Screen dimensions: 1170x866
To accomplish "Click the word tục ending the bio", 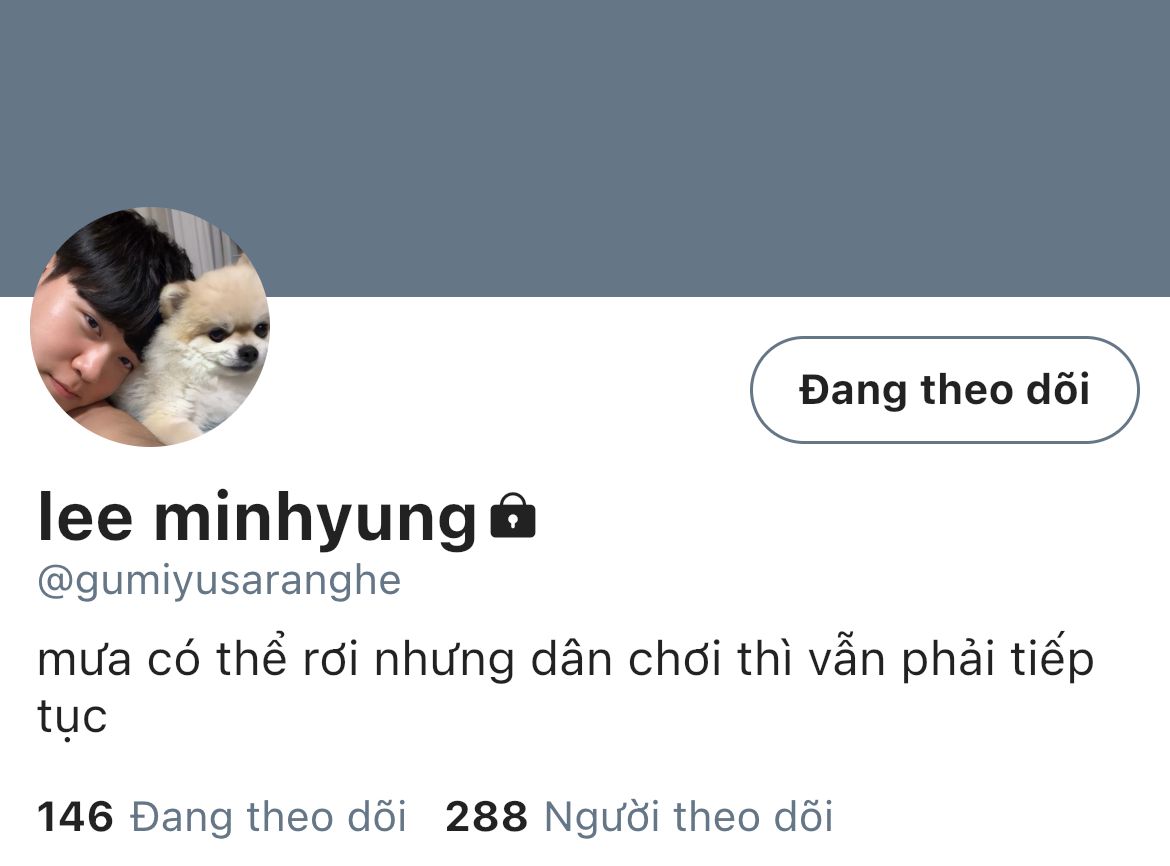I will (72, 718).
